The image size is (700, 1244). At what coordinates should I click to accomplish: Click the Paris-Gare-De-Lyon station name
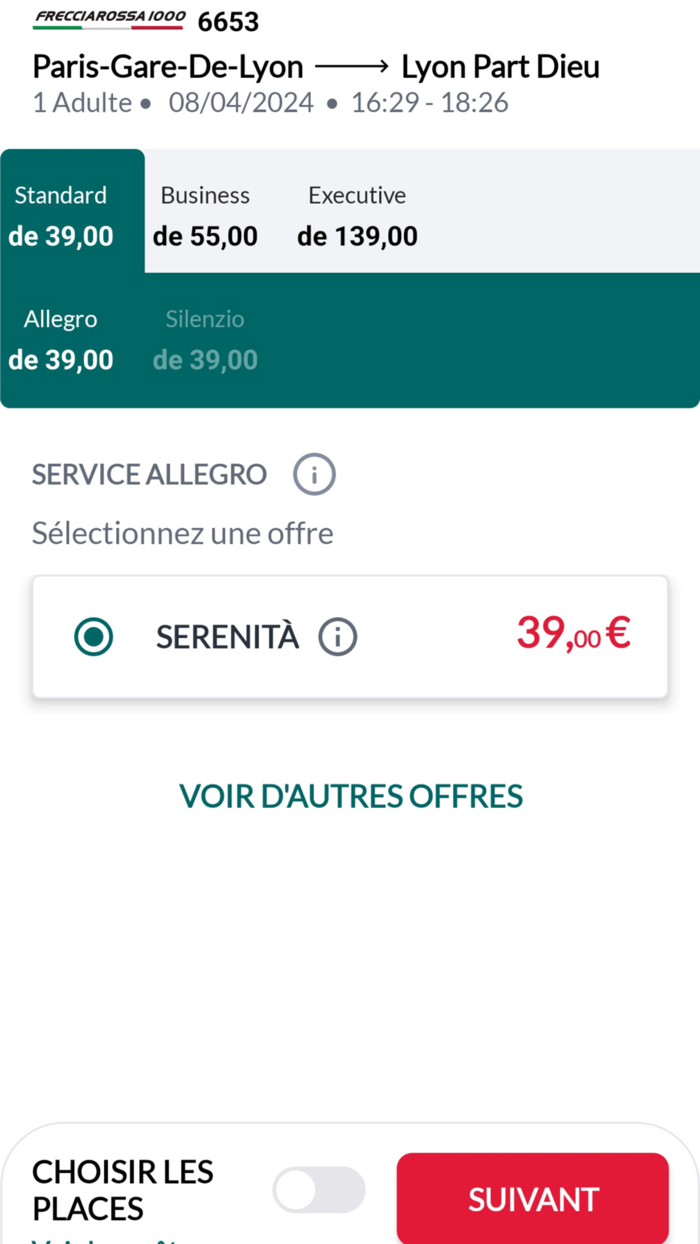point(168,66)
